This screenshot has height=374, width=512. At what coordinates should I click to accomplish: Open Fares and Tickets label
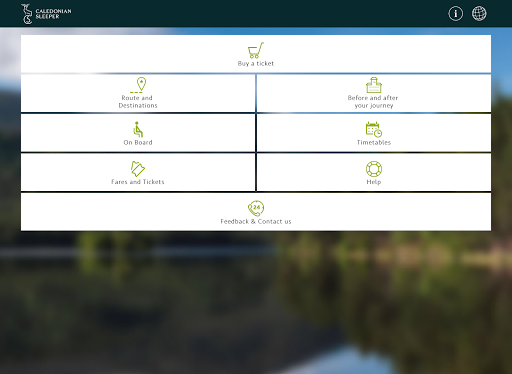(138, 182)
